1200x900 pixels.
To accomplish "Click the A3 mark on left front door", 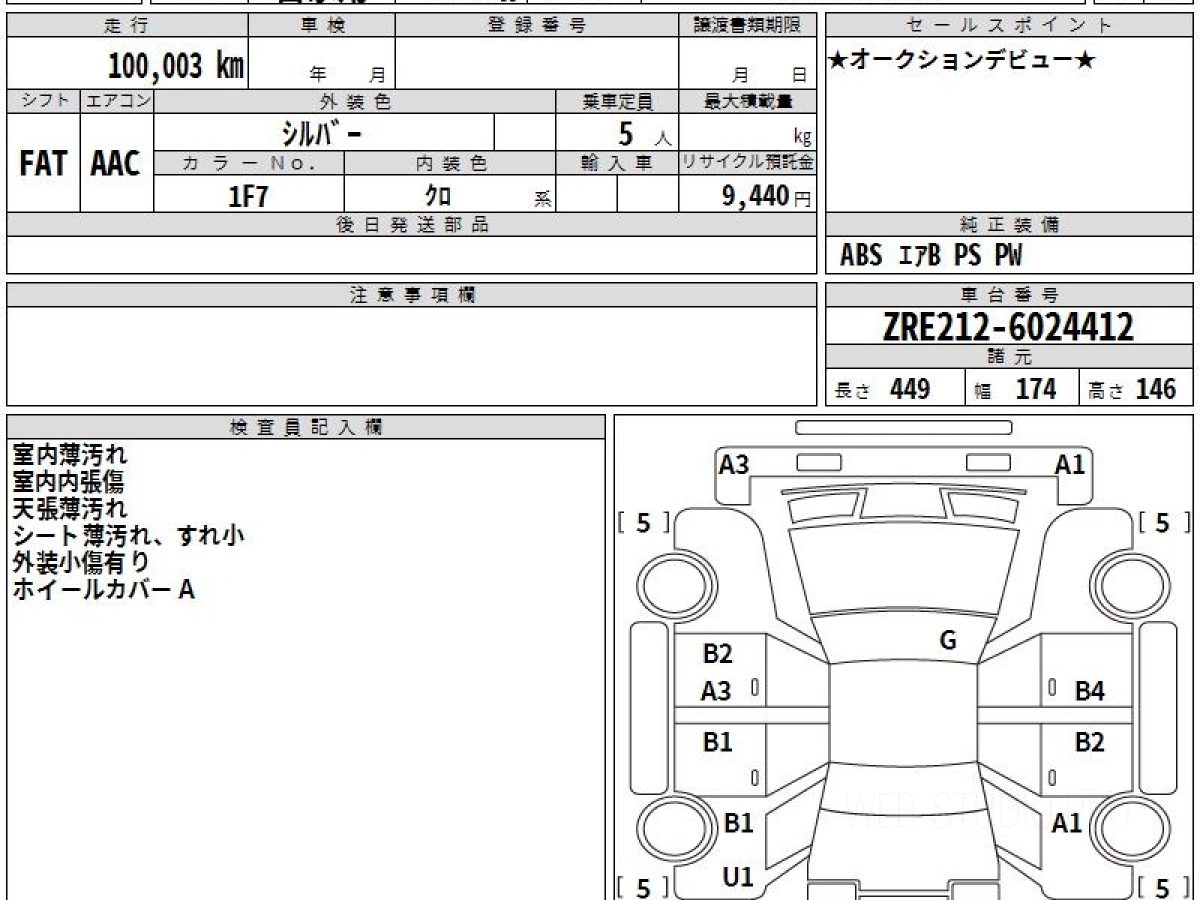I will [x=715, y=691].
